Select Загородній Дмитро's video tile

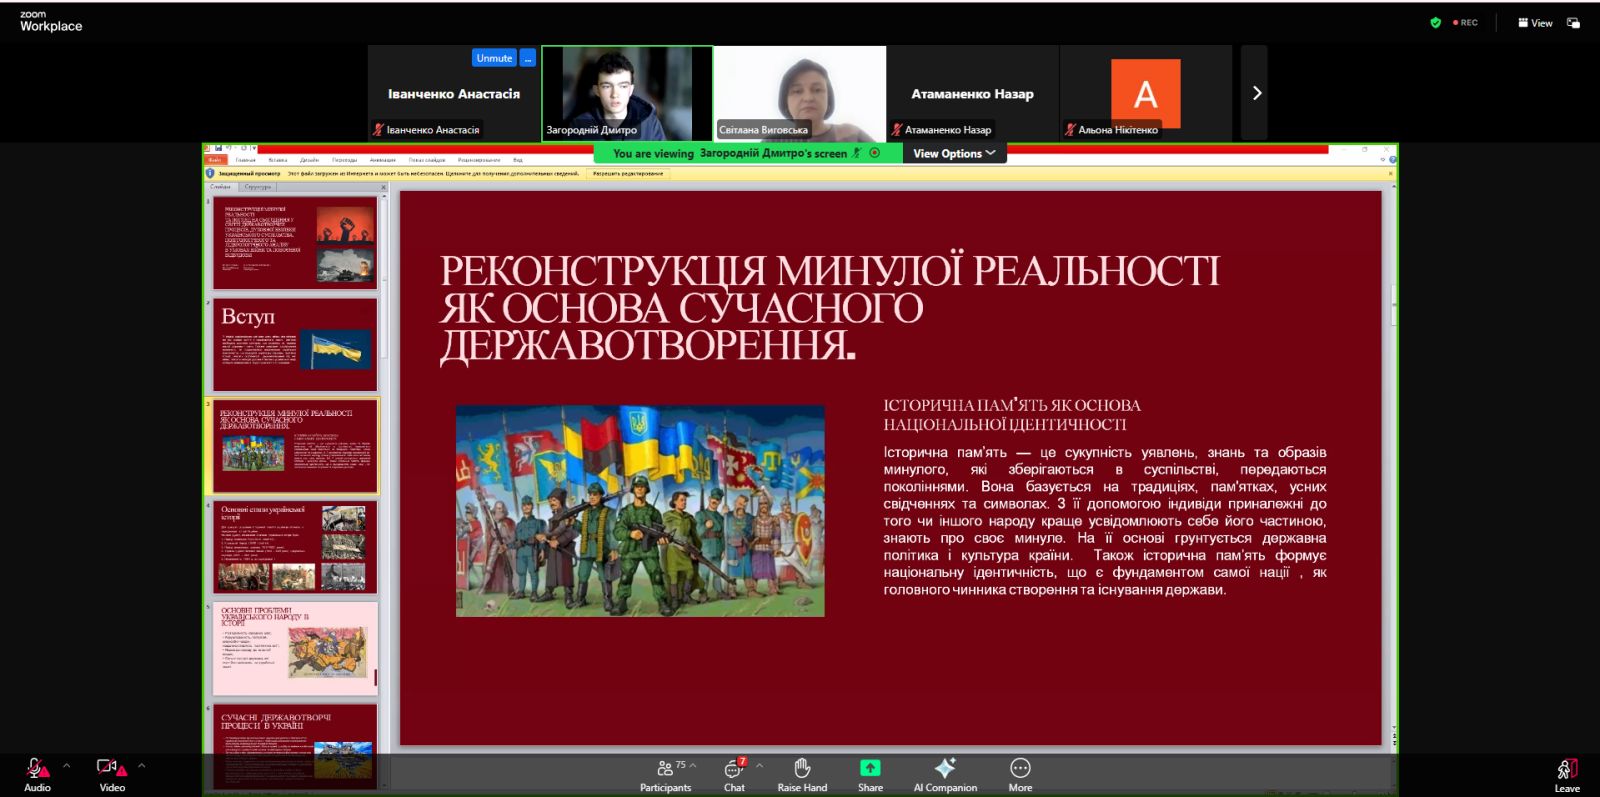coord(627,93)
